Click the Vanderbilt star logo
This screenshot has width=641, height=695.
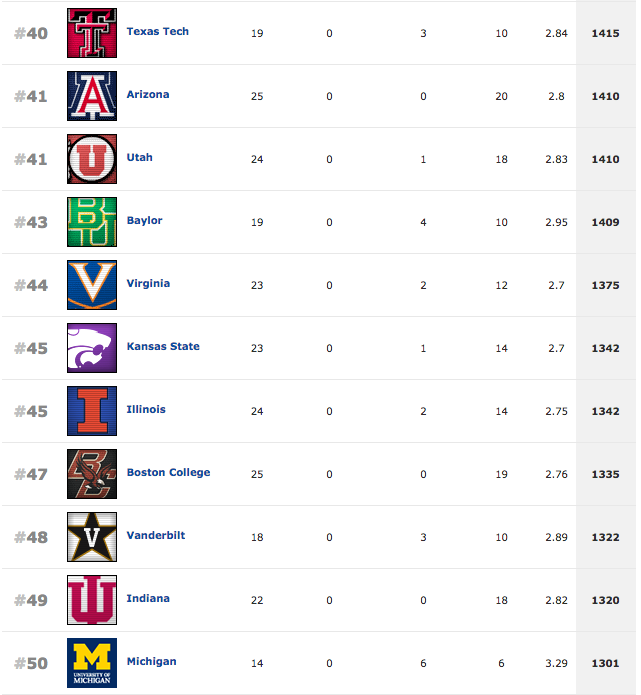92,537
